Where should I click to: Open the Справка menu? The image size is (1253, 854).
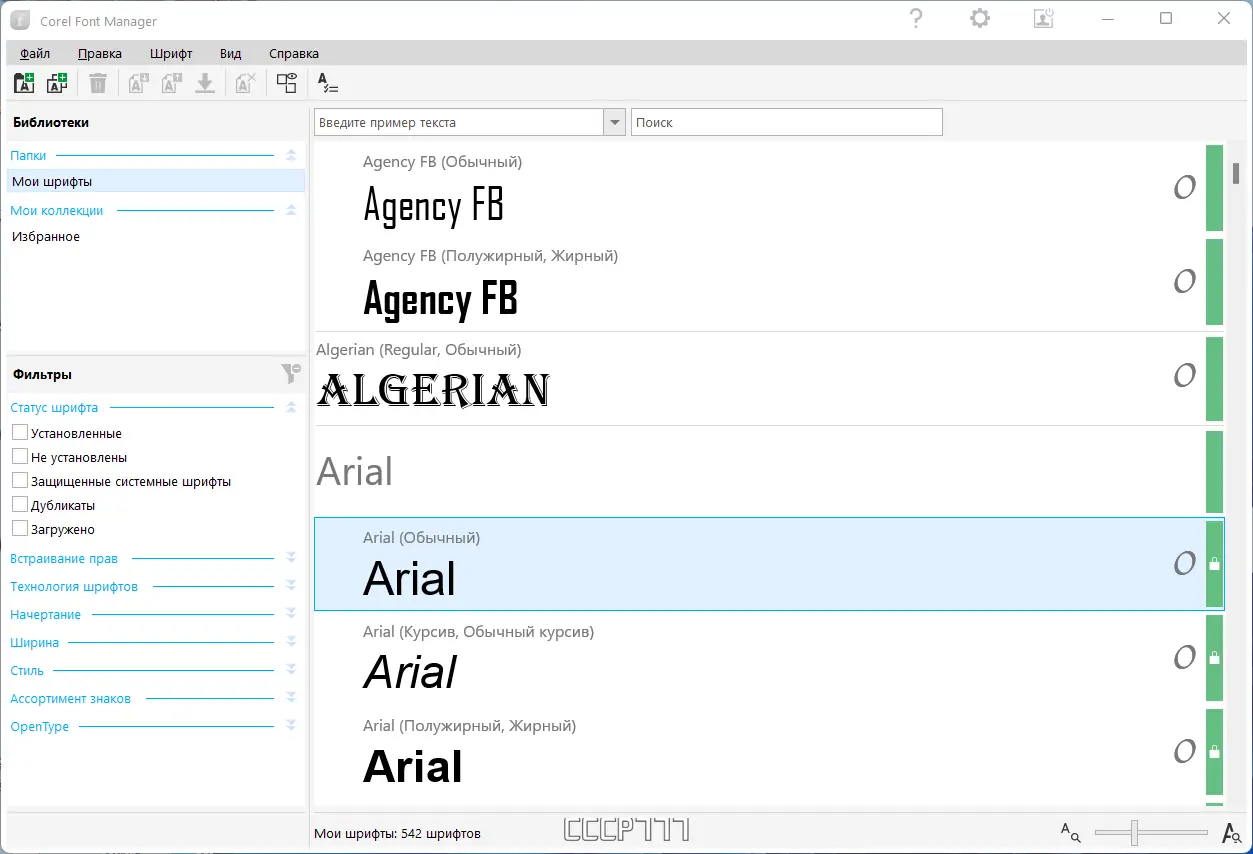pos(294,54)
